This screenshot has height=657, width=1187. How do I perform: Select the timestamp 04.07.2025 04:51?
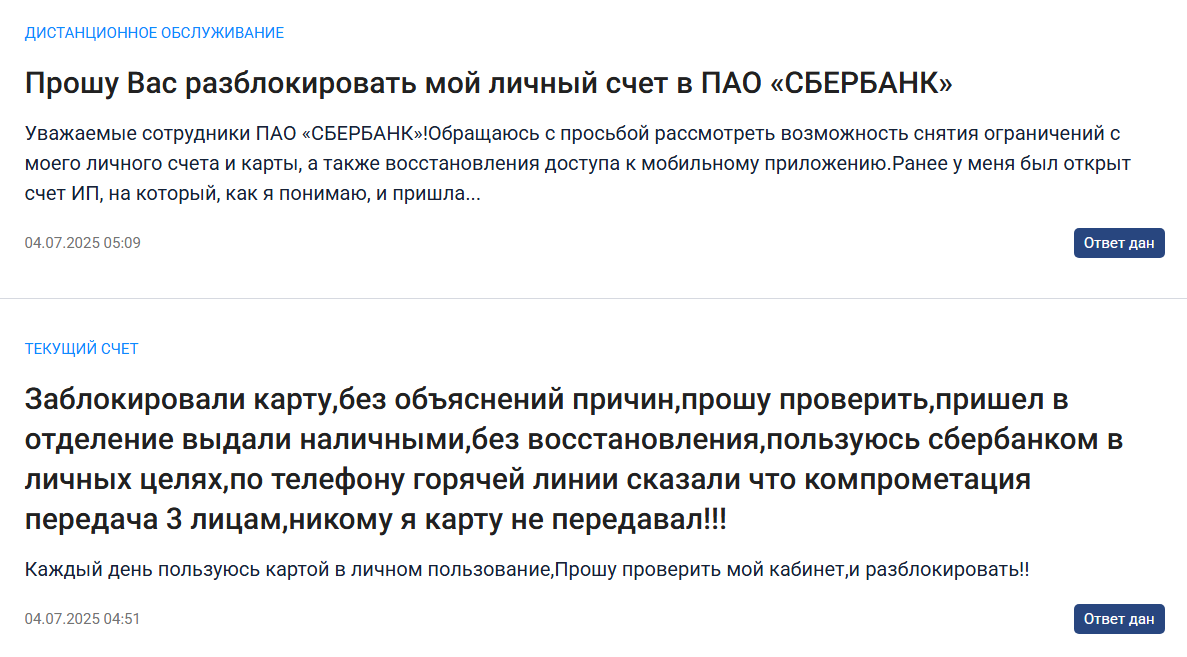click(83, 619)
